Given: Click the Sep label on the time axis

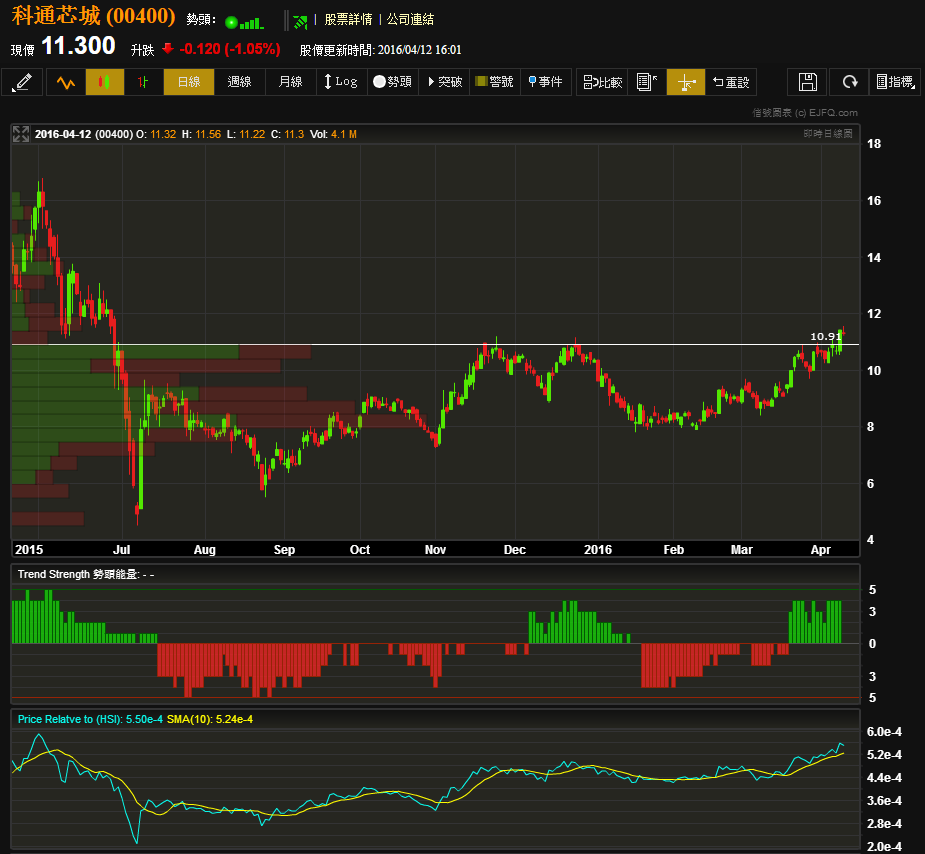Looking at the screenshot, I should [x=284, y=550].
